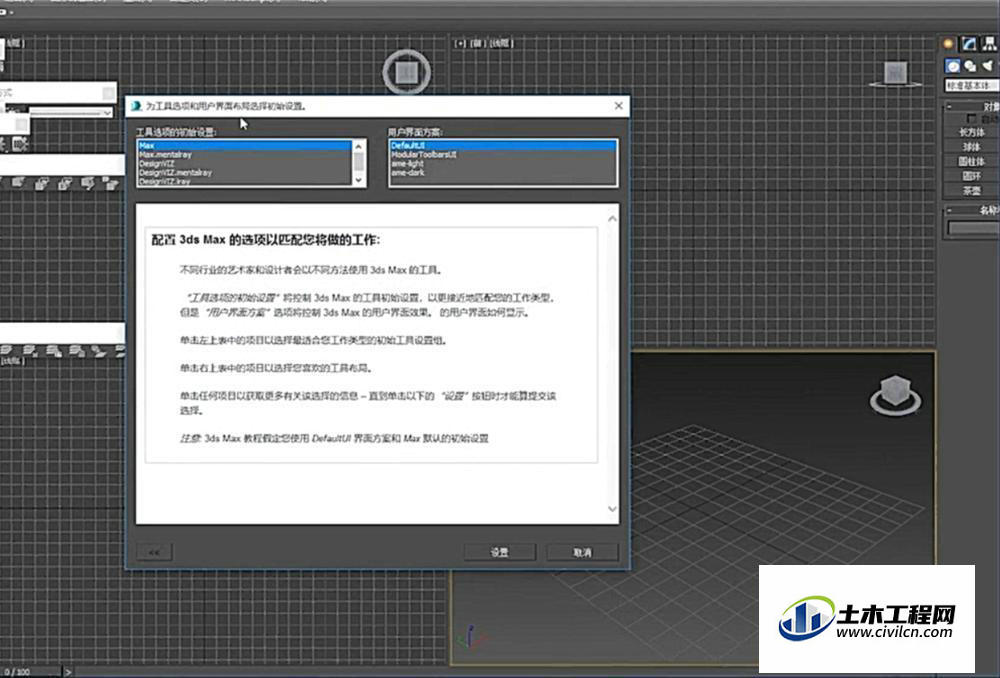1000x678 pixels.
Task: Click the 茶壶 (Teapot) button
Action: (971, 191)
